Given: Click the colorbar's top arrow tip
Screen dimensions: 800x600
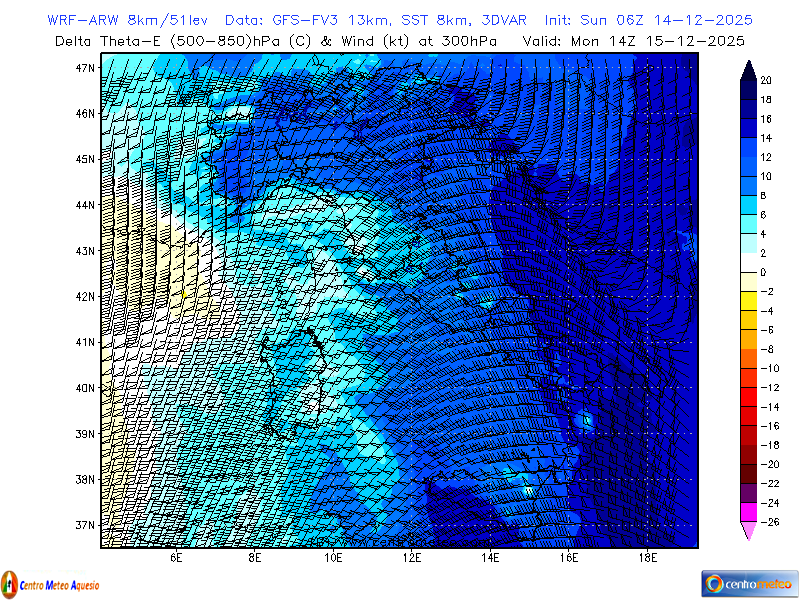Looking at the screenshot, I should click(x=748, y=64).
